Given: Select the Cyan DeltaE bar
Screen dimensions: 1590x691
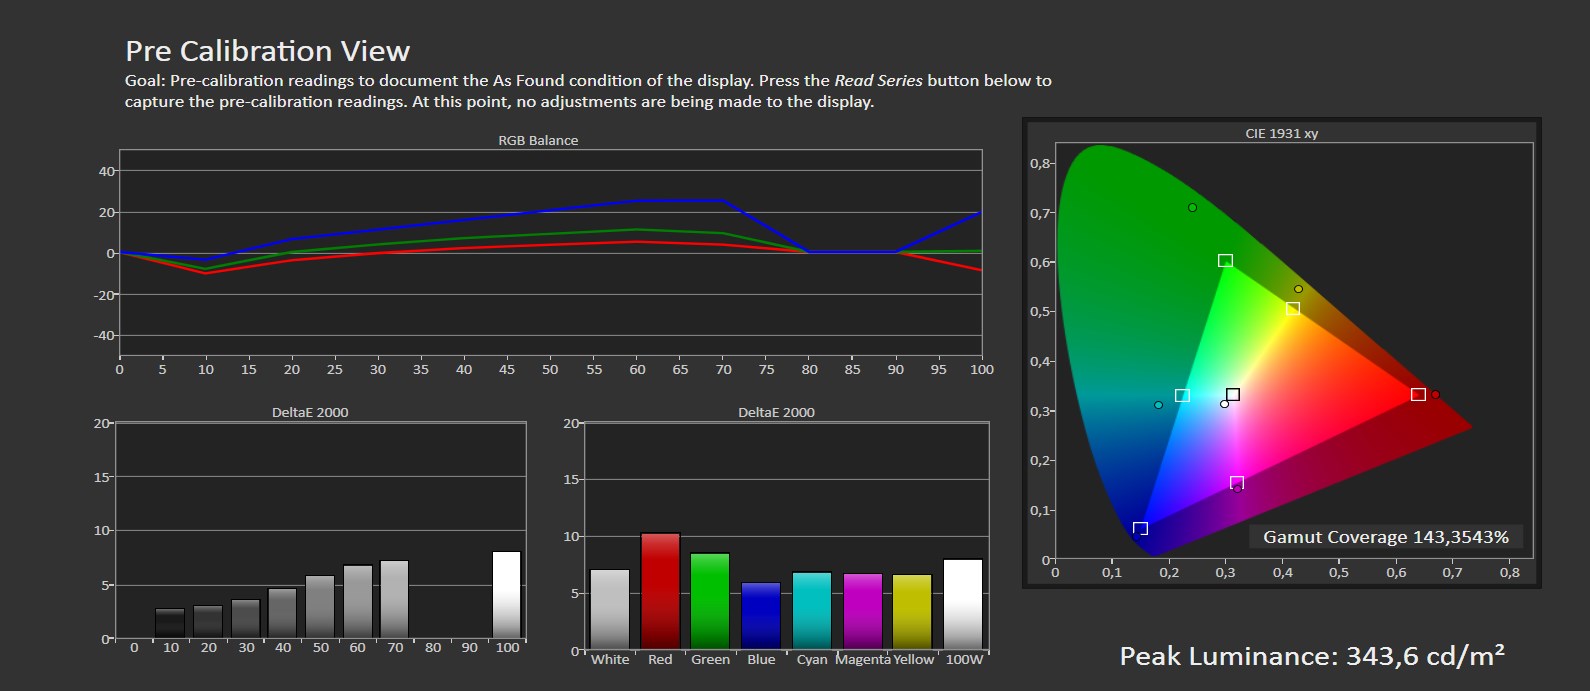Looking at the screenshot, I should (x=812, y=611).
